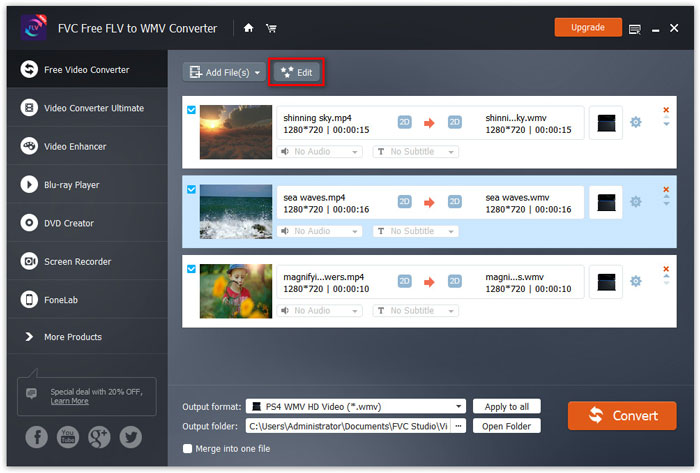700x473 pixels.
Task: Expand More Products in sidebar
Action: (x=87, y=336)
